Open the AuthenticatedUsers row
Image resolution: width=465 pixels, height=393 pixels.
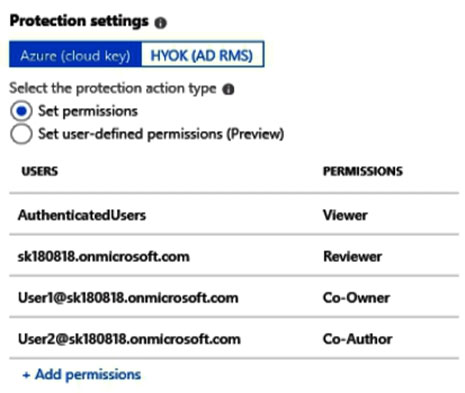[234, 215]
